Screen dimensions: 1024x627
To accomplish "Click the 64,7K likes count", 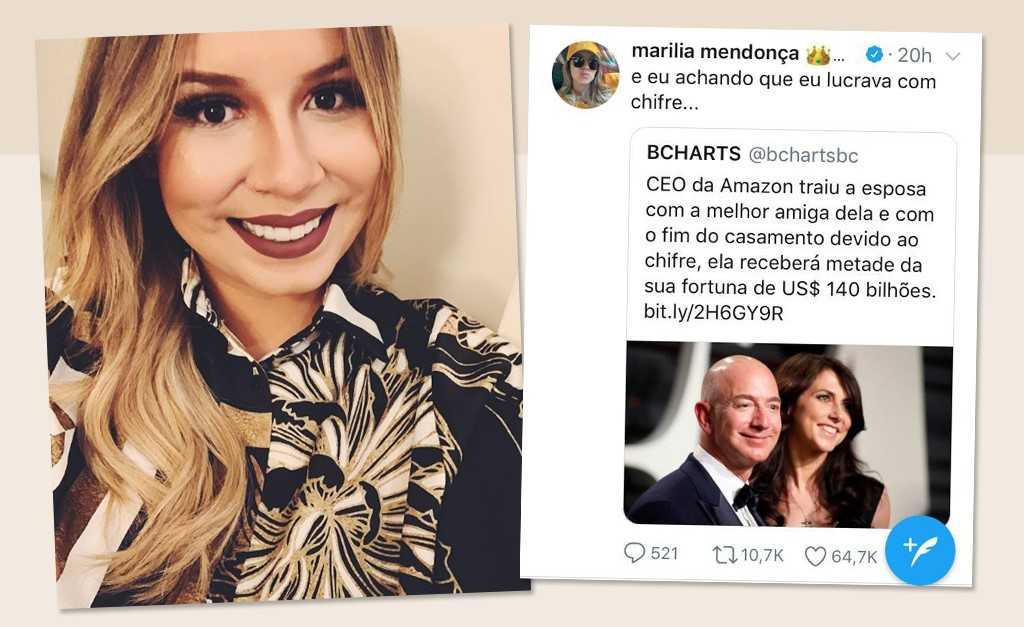I will pos(854,556).
